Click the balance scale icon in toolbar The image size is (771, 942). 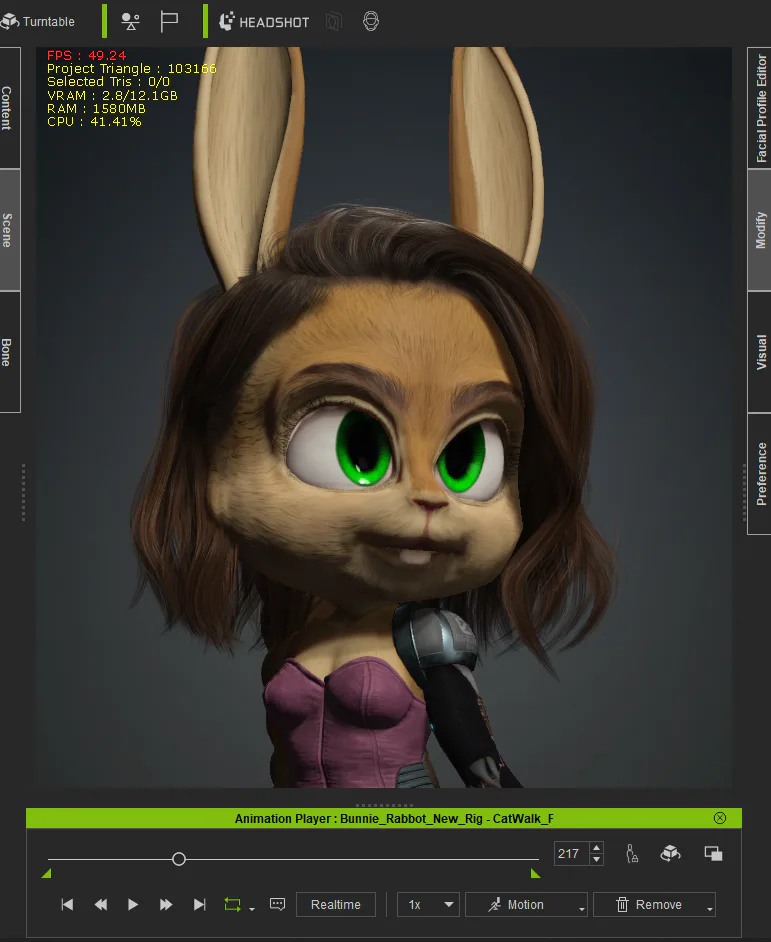click(130, 22)
